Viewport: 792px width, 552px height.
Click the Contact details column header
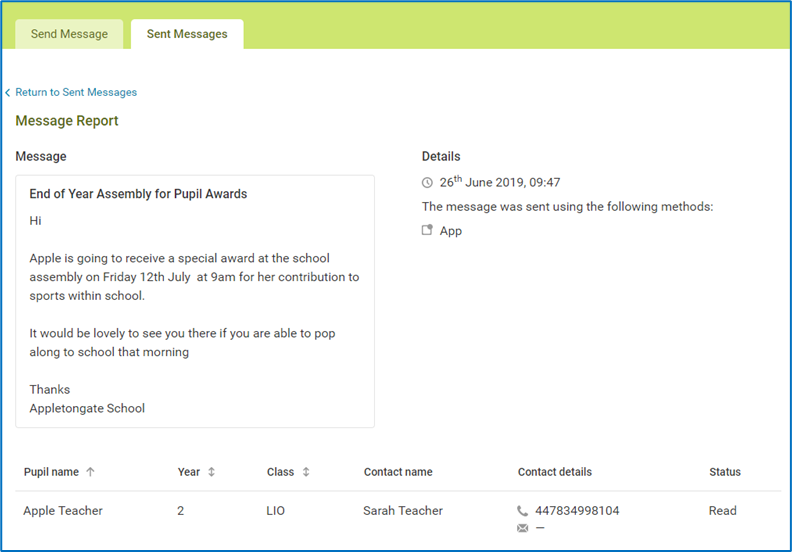coord(554,472)
